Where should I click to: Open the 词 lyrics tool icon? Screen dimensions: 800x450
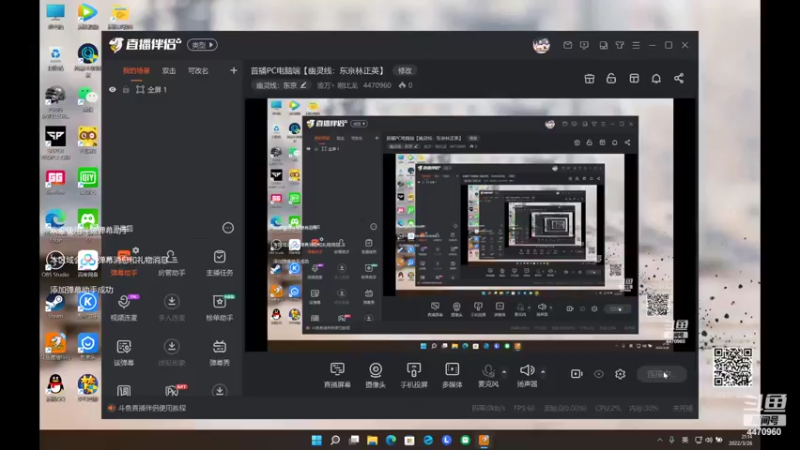pos(124,391)
